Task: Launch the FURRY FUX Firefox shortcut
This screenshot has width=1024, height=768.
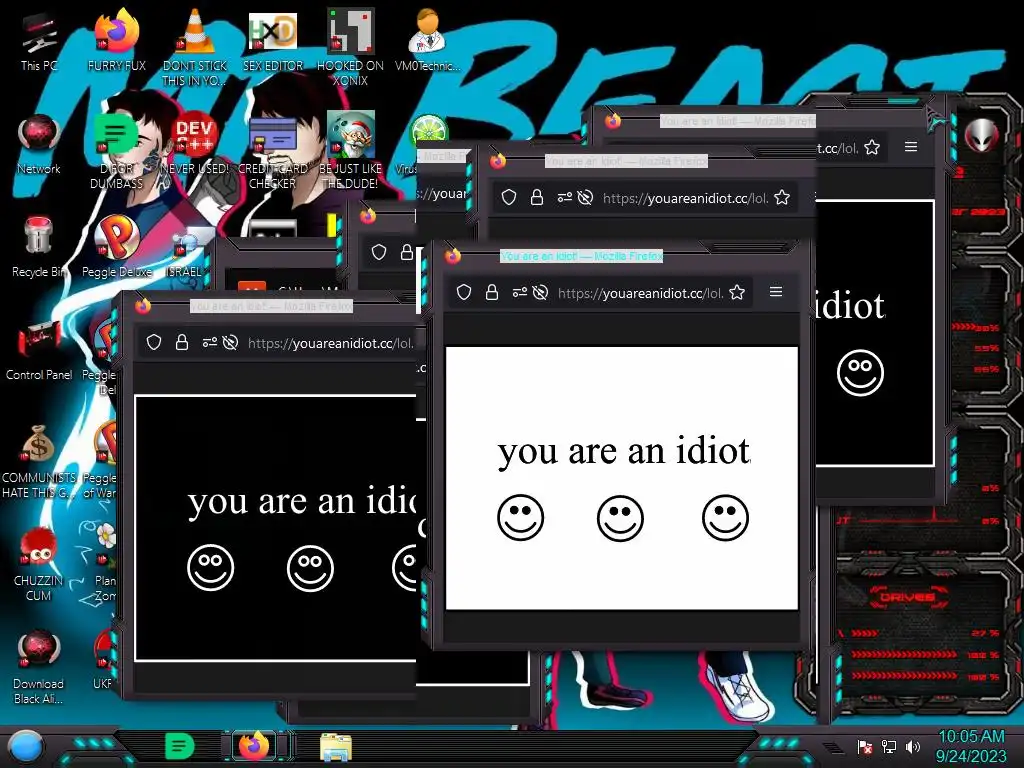Action: click(x=117, y=40)
